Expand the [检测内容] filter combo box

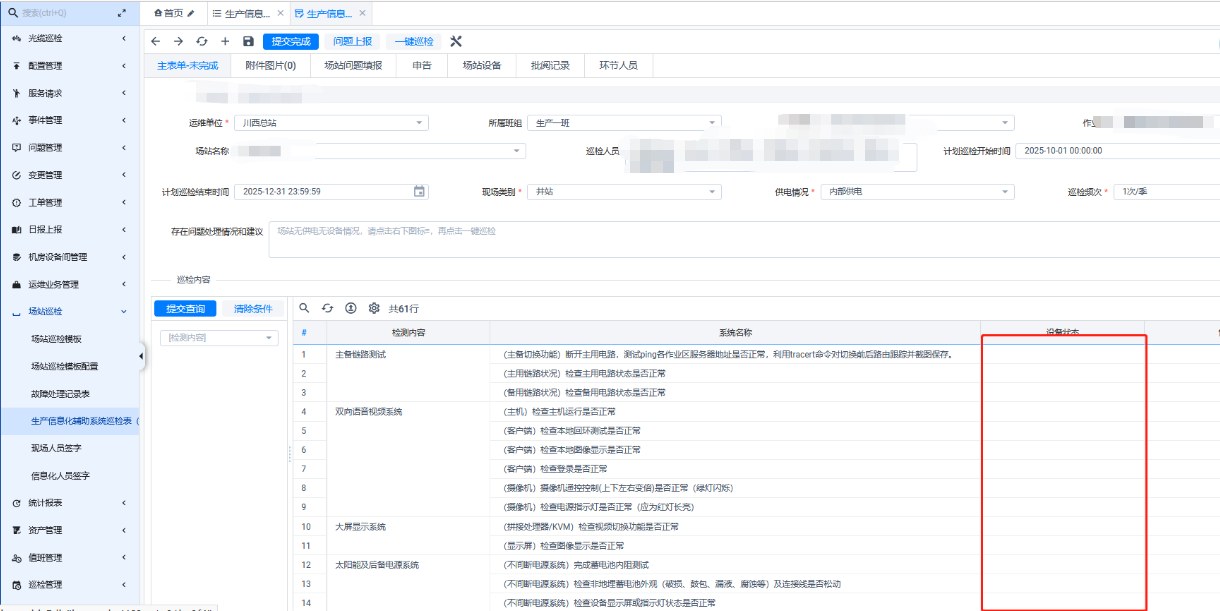(x=270, y=338)
